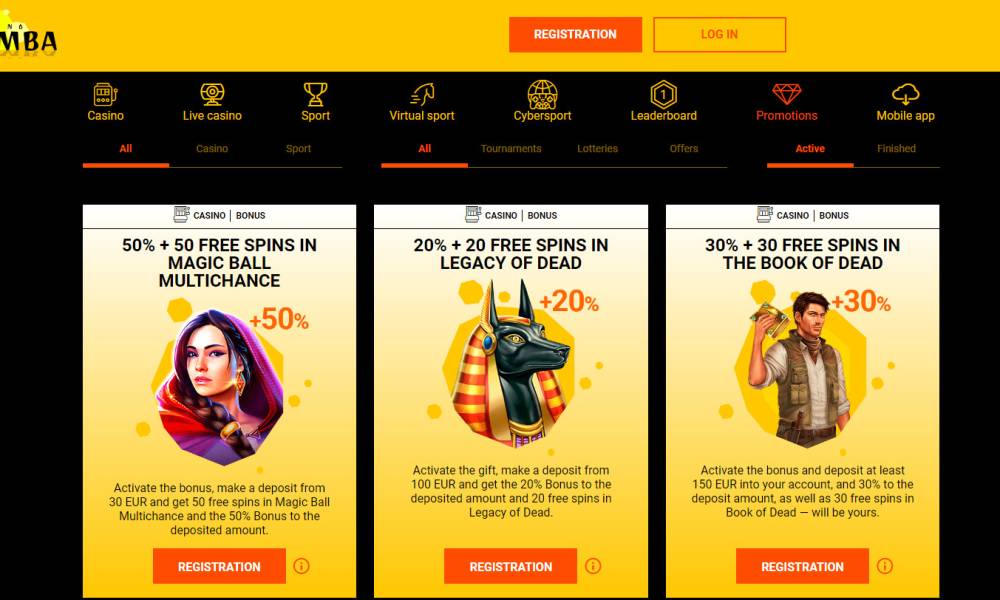1000x600 pixels.
Task: Register under the 20% Legacy of Dead offer
Action: (510, 566)
